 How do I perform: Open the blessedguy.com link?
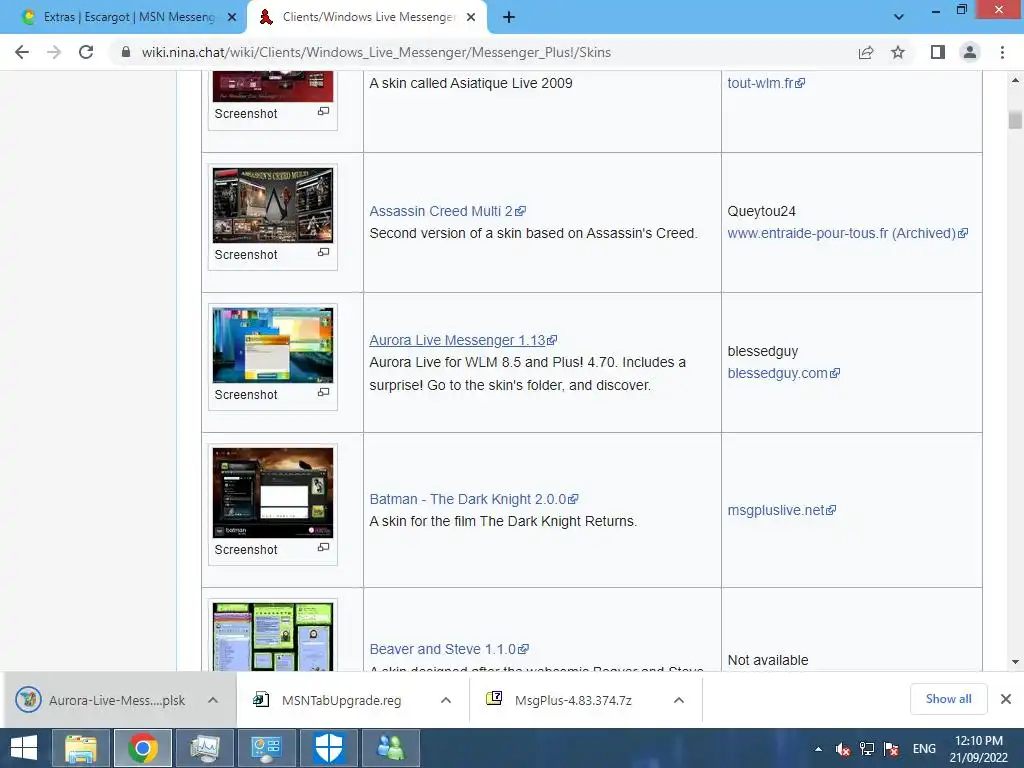[784, 373]
